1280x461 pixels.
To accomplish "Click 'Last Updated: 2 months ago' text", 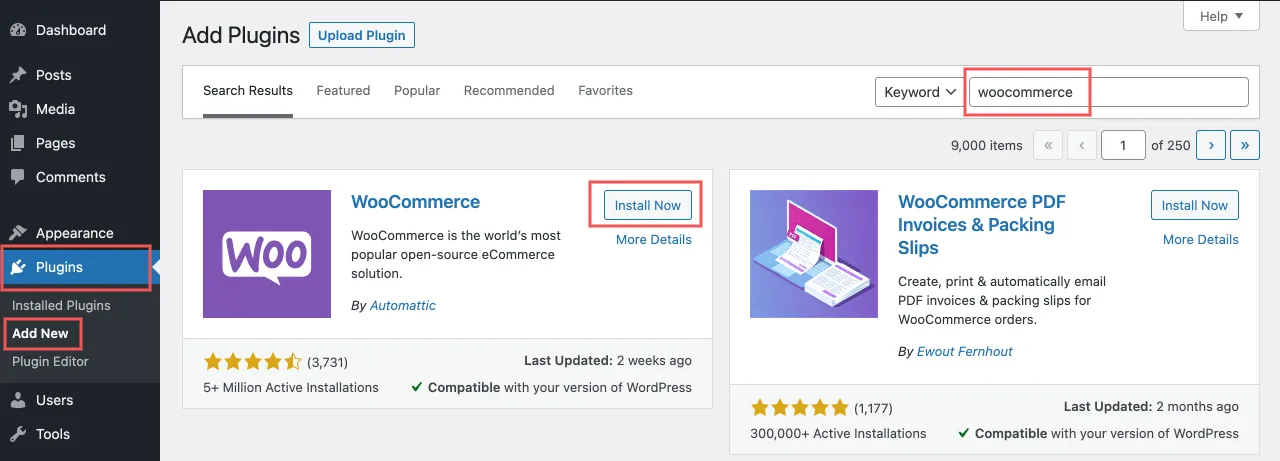I will (1151, 407).
